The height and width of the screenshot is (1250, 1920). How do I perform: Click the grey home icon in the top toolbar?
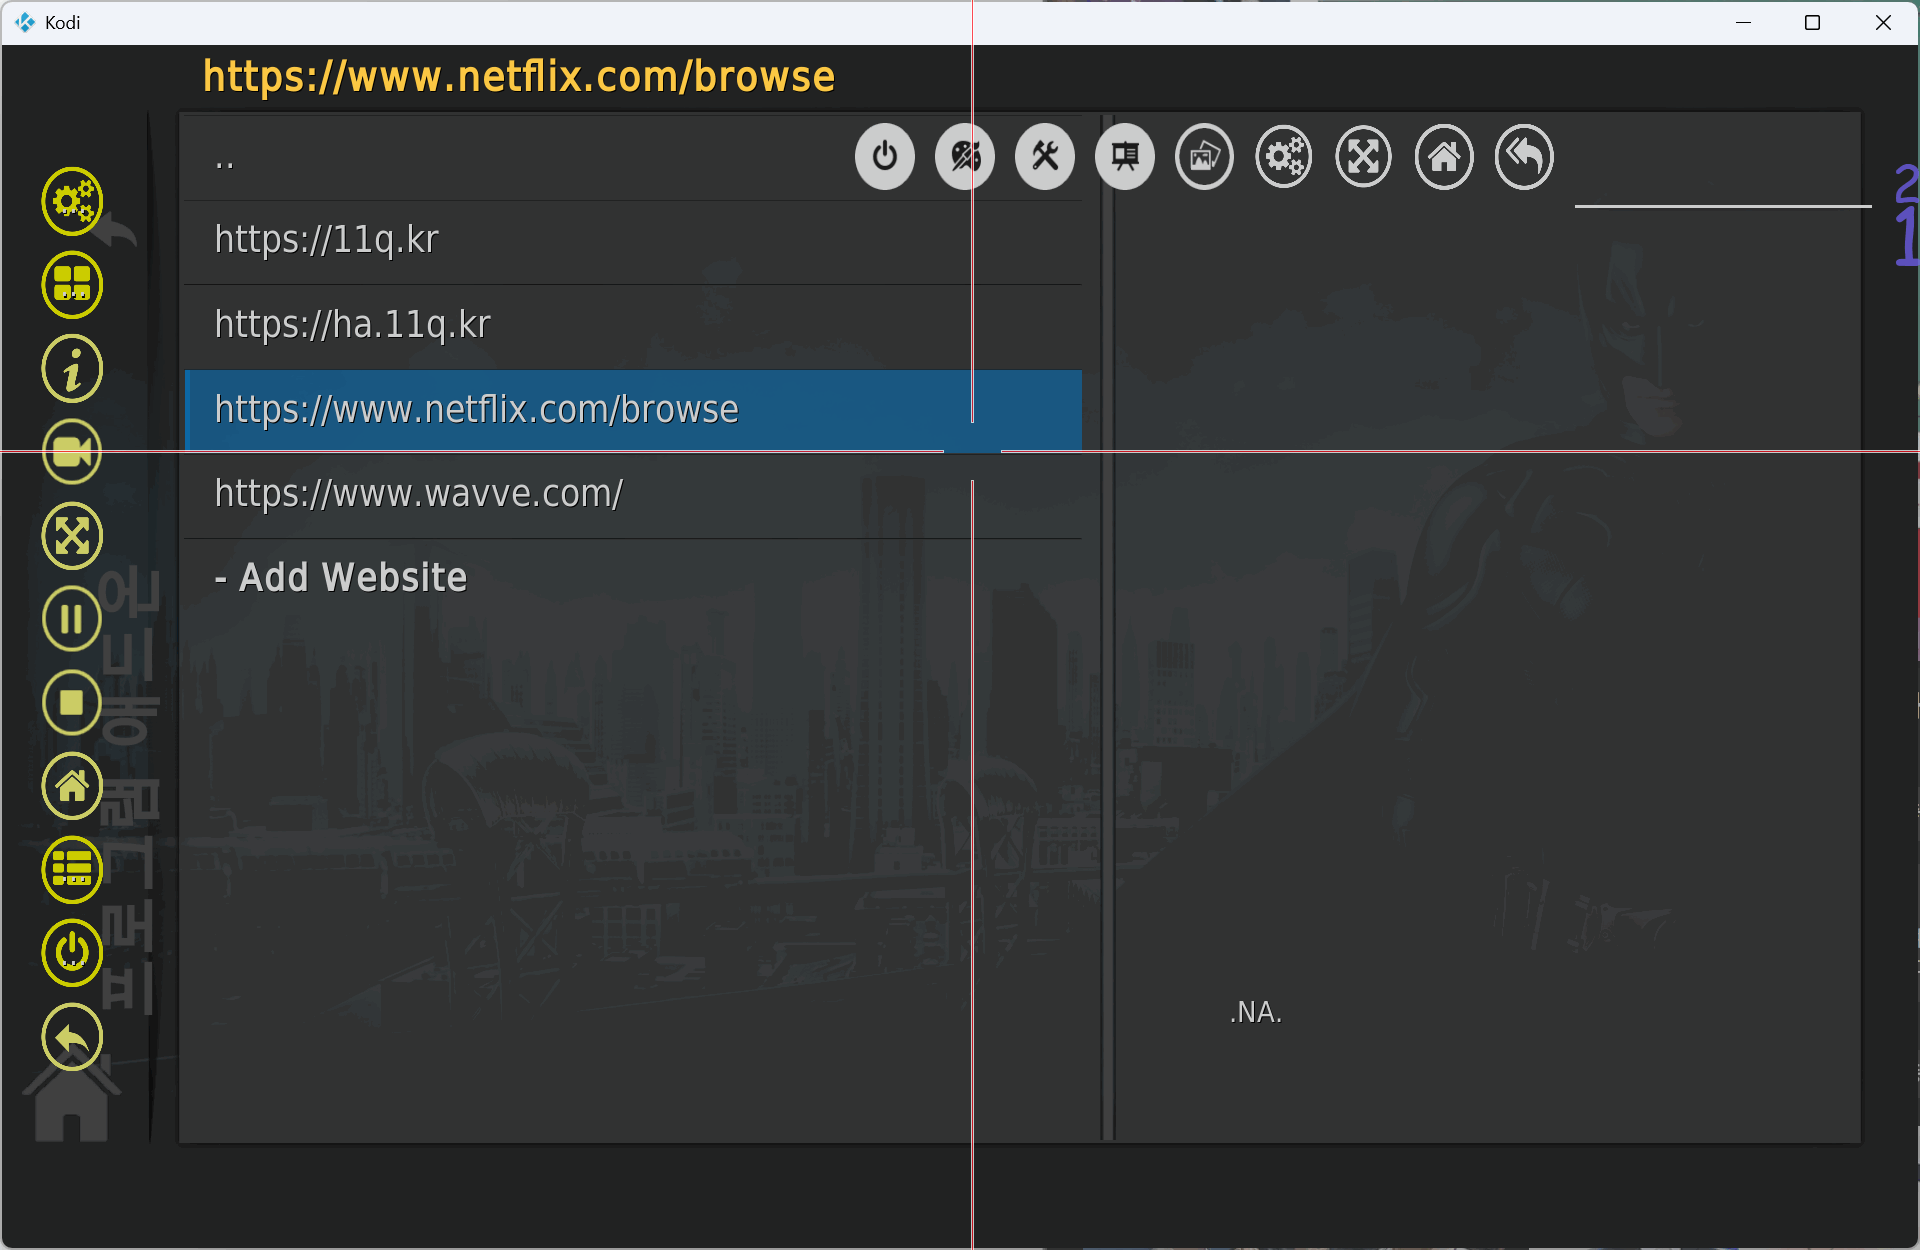pyautogui.click(x=1444, y=157)
